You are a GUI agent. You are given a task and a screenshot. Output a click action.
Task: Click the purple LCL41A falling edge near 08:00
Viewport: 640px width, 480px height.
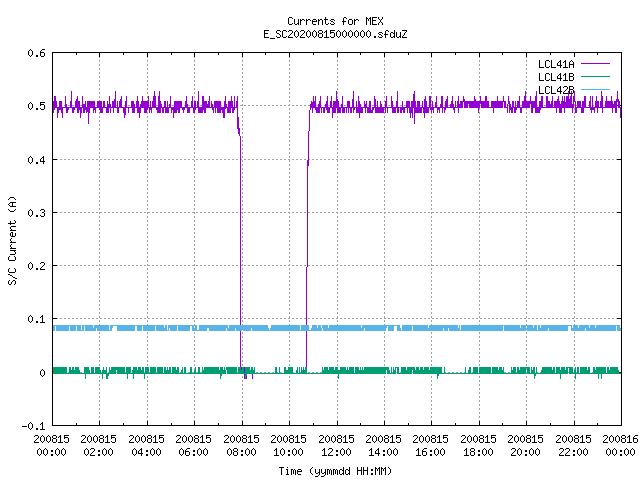[240, 245]
